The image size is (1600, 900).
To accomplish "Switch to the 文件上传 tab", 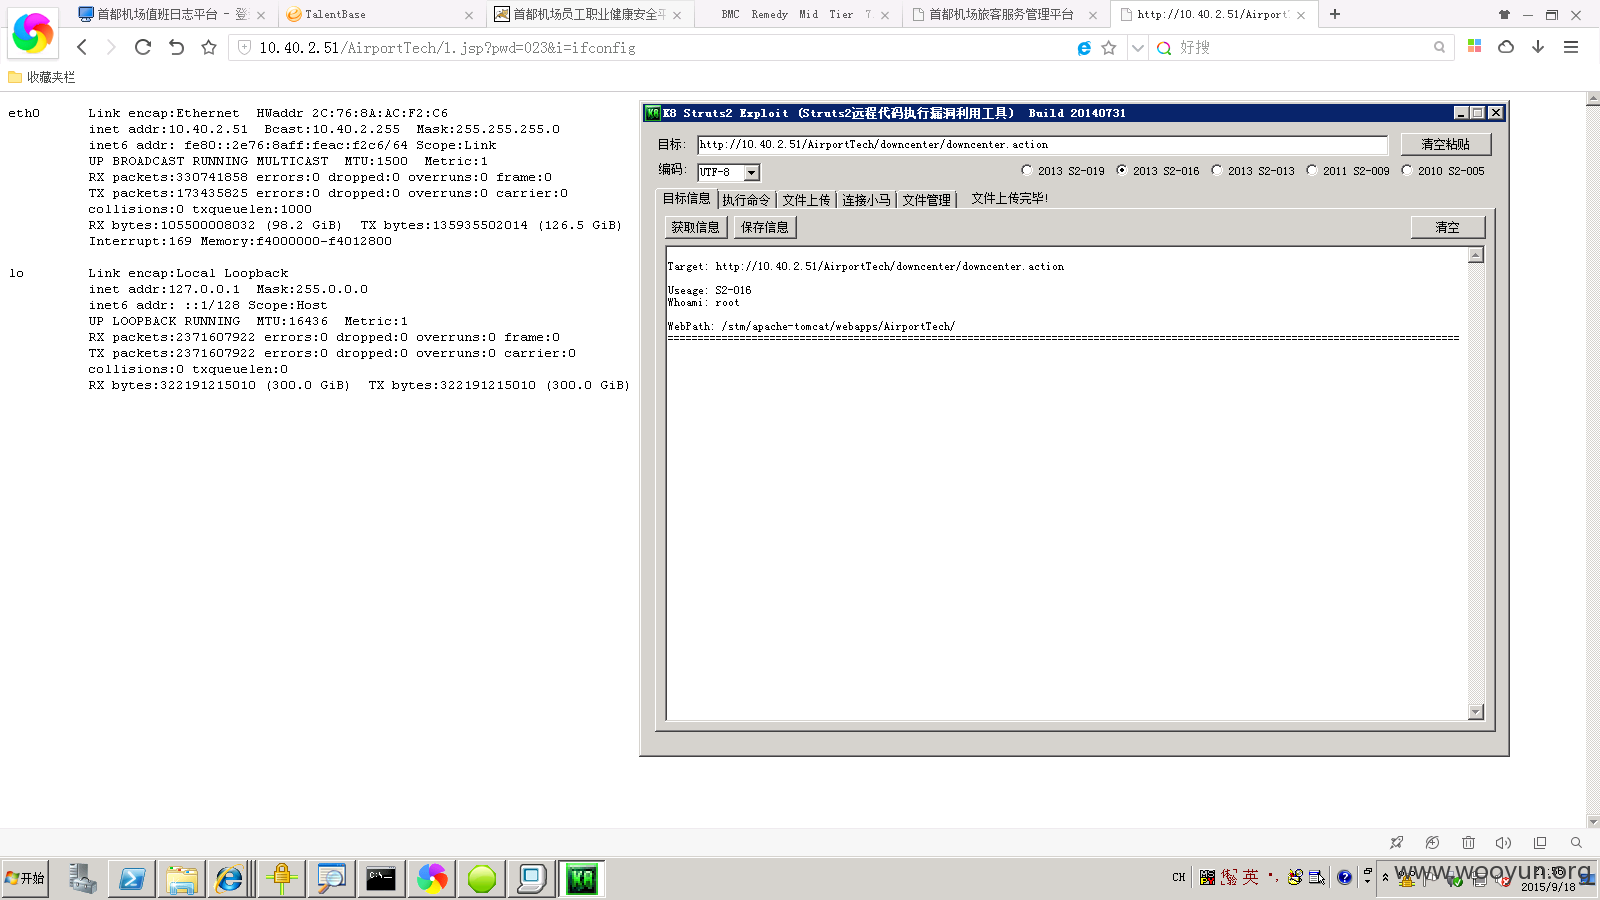I will [x=806, y=200].
